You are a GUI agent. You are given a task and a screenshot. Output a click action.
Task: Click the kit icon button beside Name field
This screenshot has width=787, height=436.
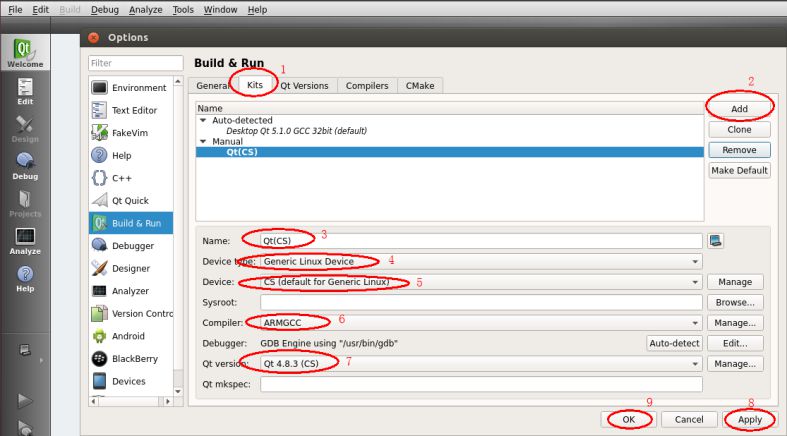716,241
